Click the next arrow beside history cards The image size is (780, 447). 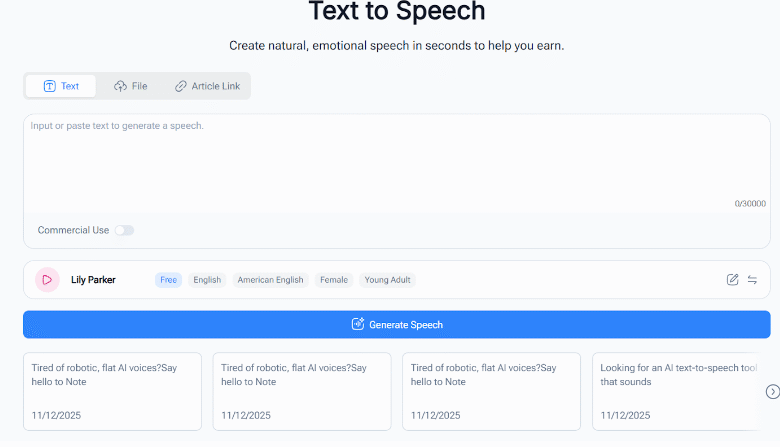click(772, 391)
